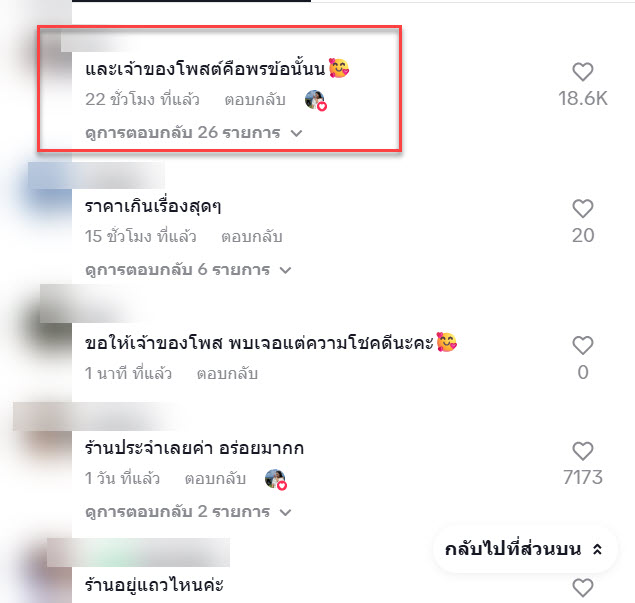Click the 7173 like count
The image size is (635, 603).
(x=583, y=477)
